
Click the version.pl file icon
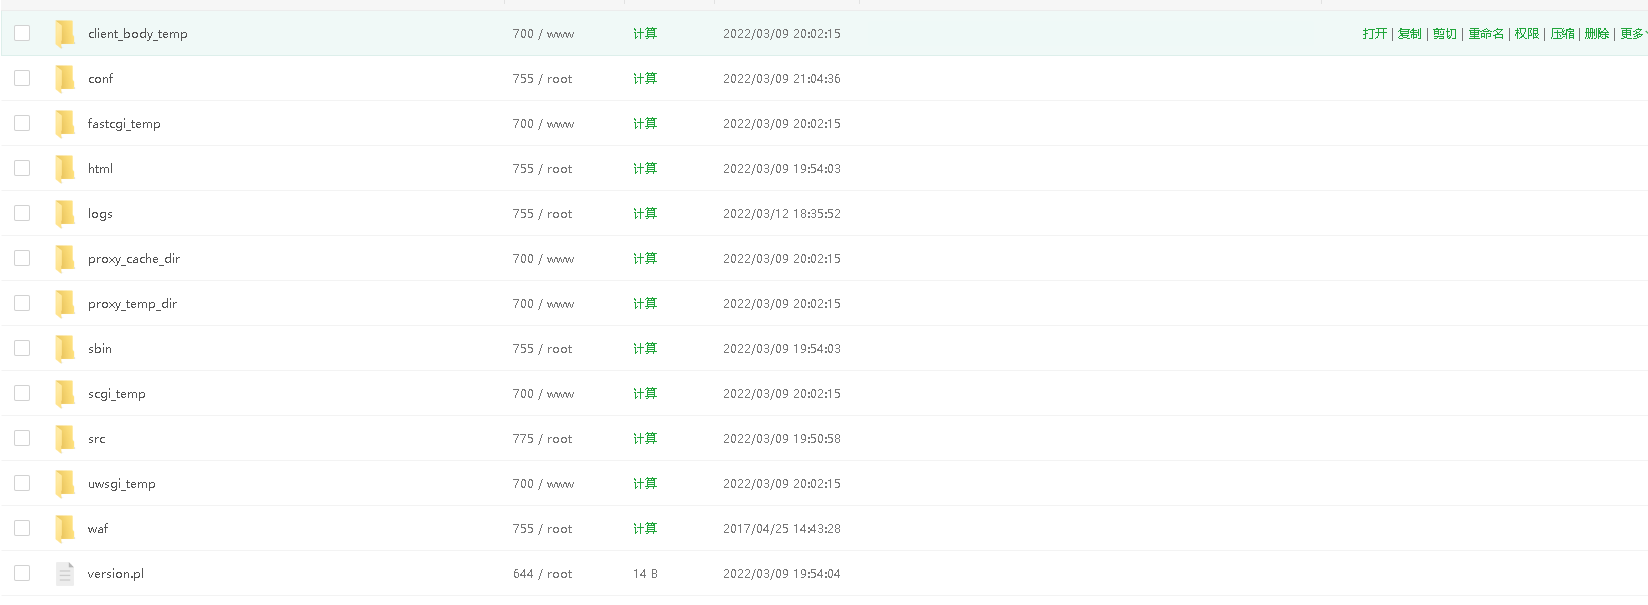tap(65, 573)
